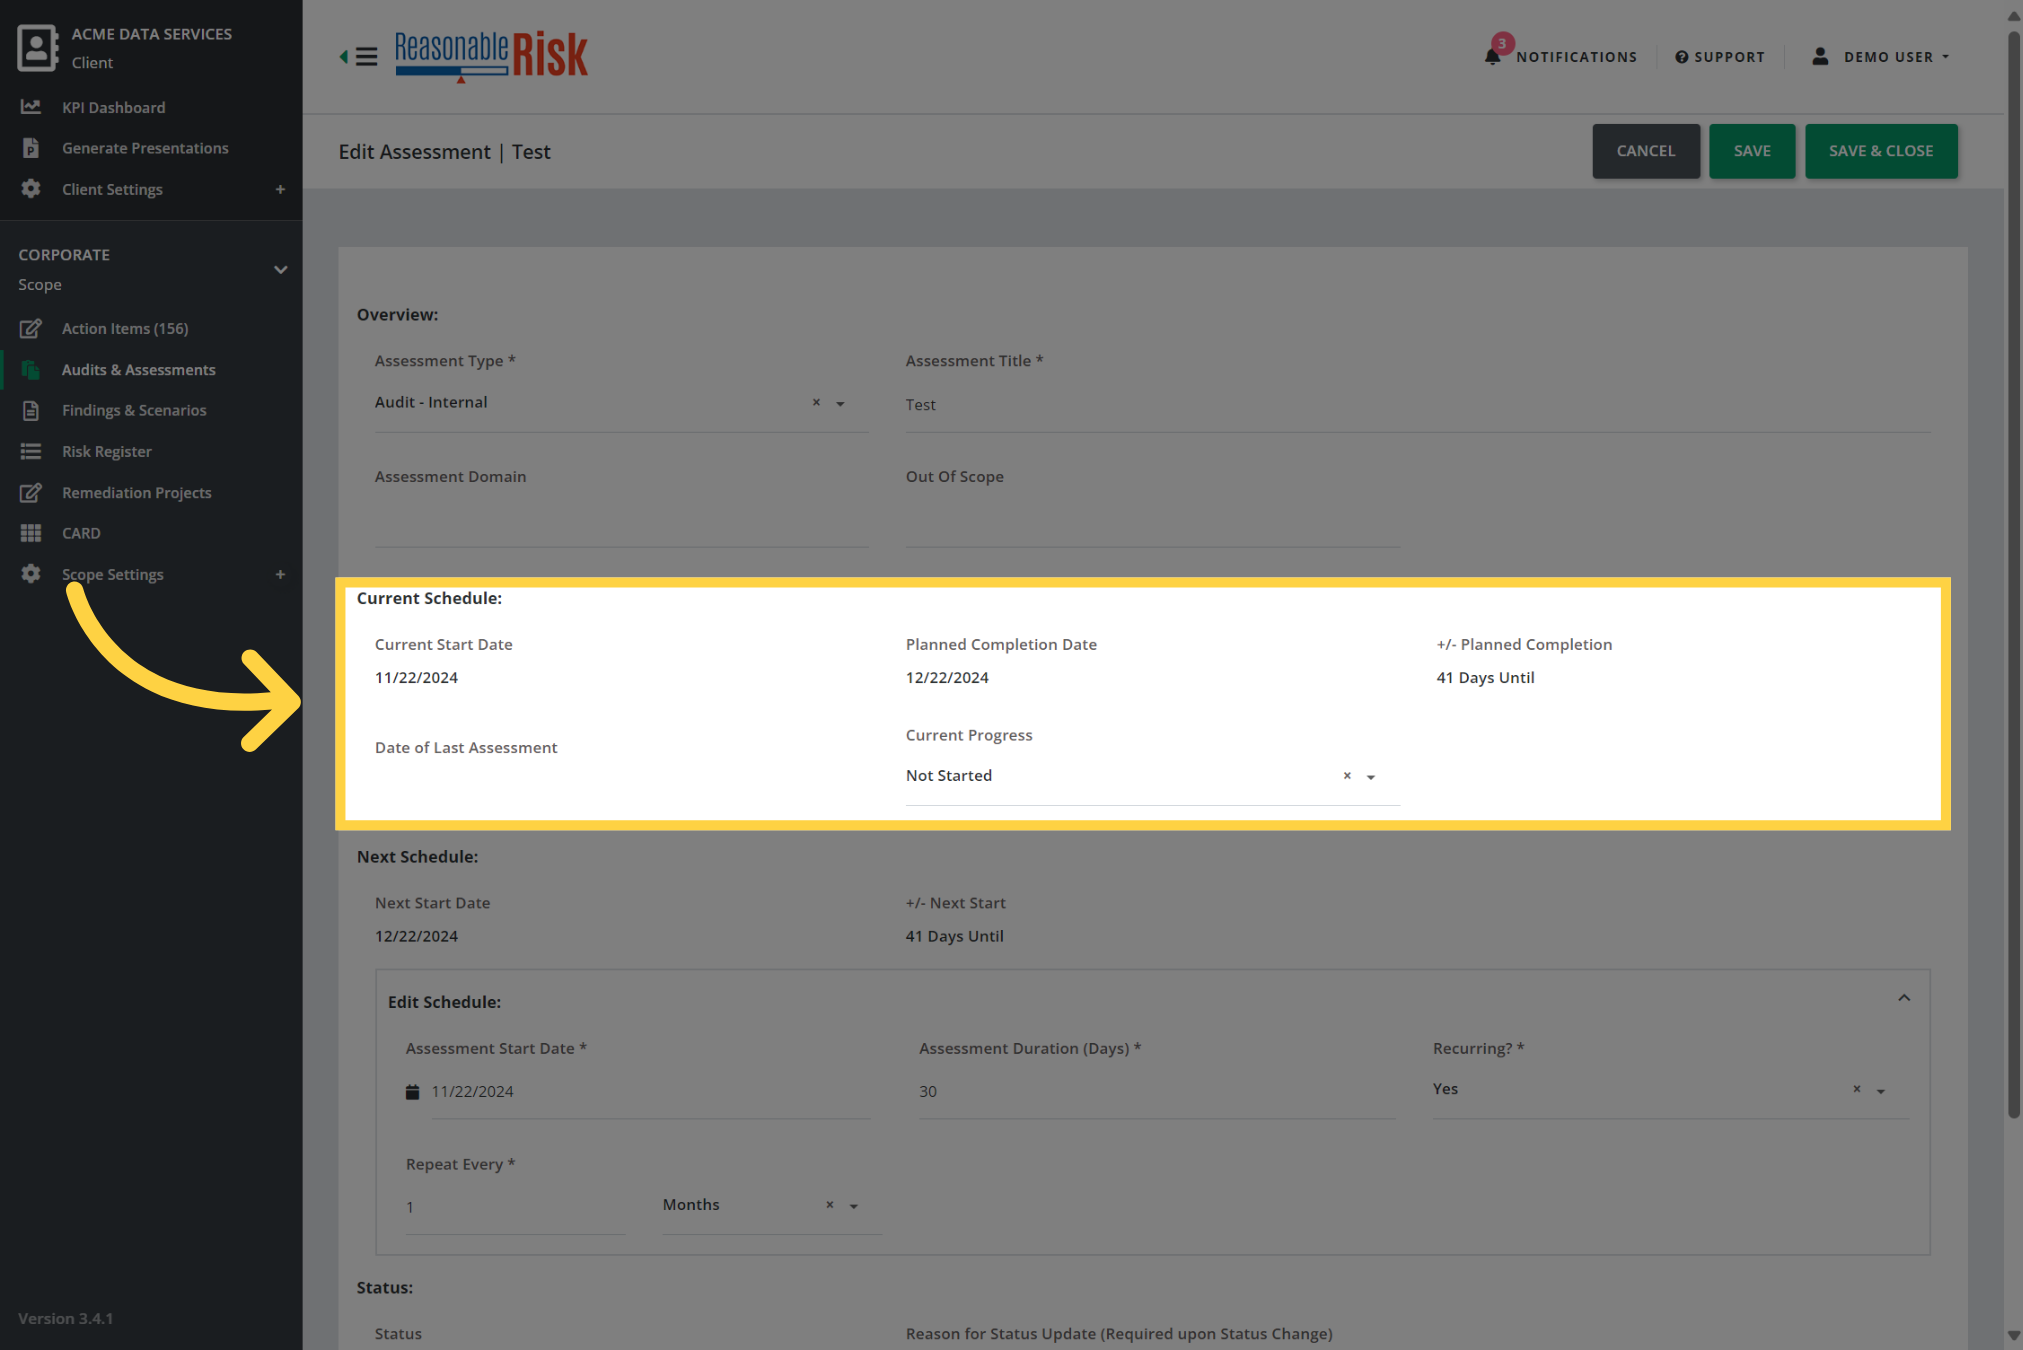Image resolution: width=2023 pixels, height=1350 pixels.
Task: Navigate to Audits & Assessments
Action: (x=139, y=370)
